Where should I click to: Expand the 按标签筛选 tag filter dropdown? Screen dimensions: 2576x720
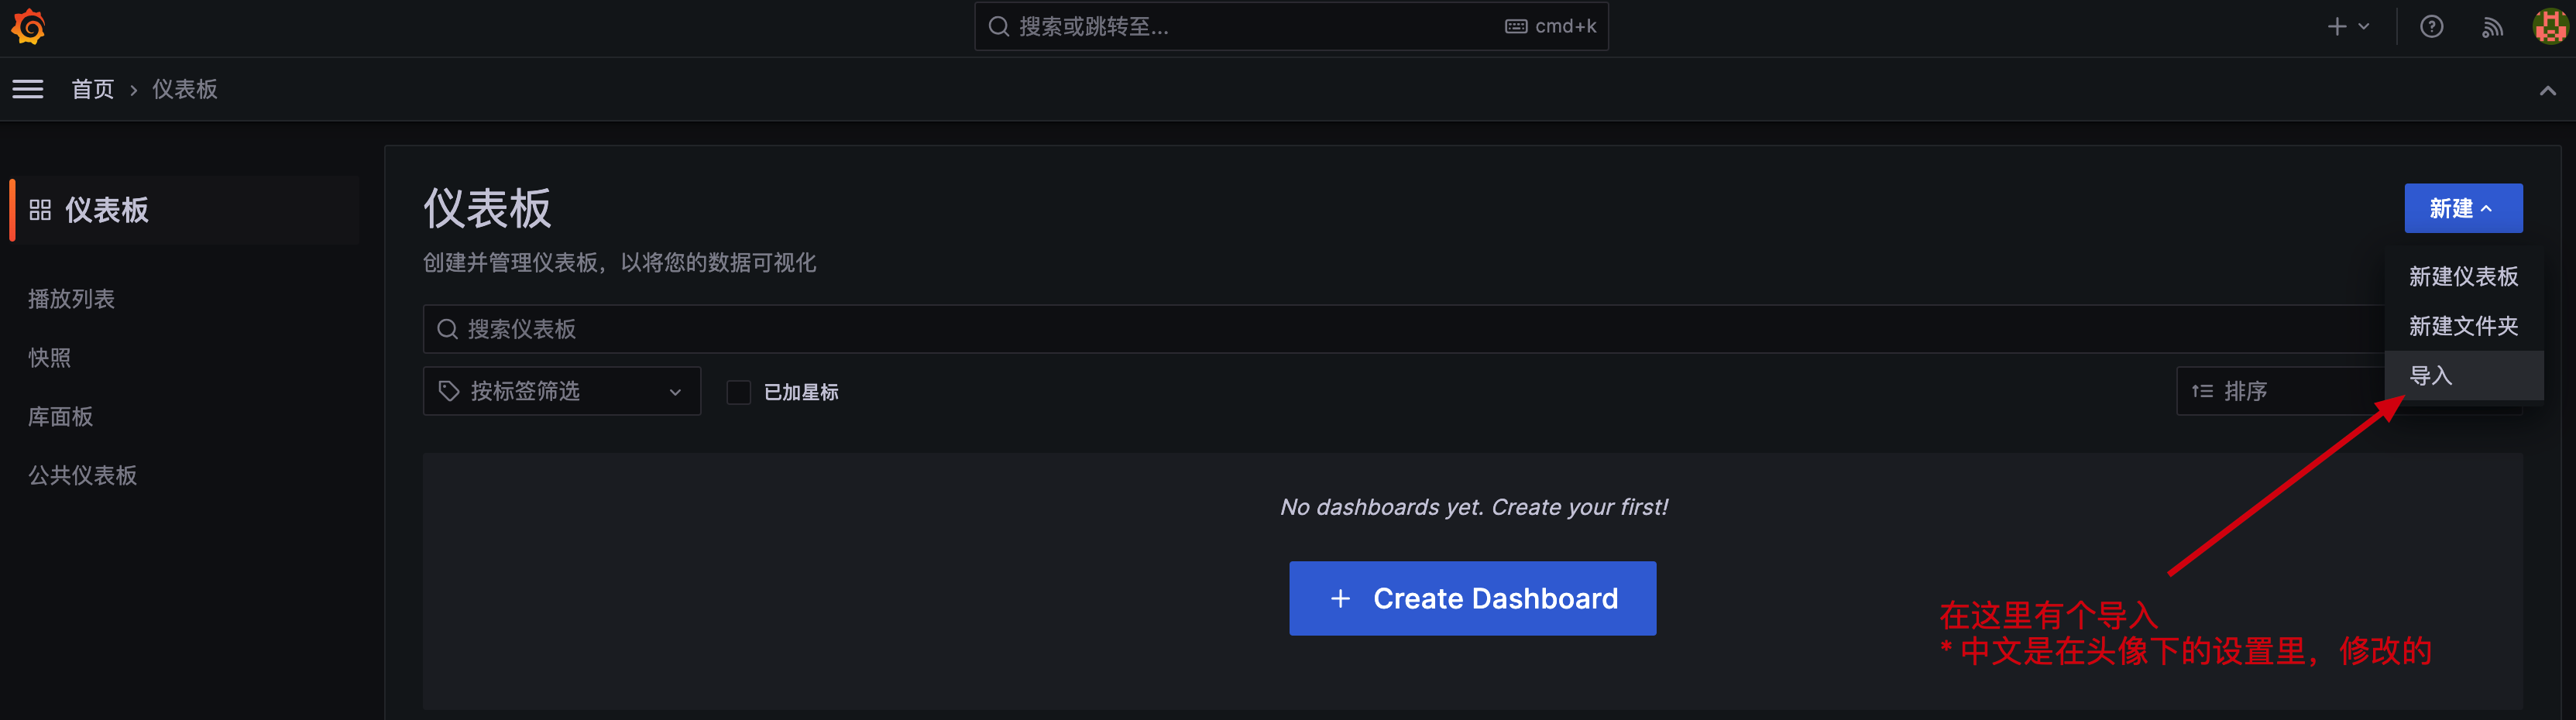562,391
